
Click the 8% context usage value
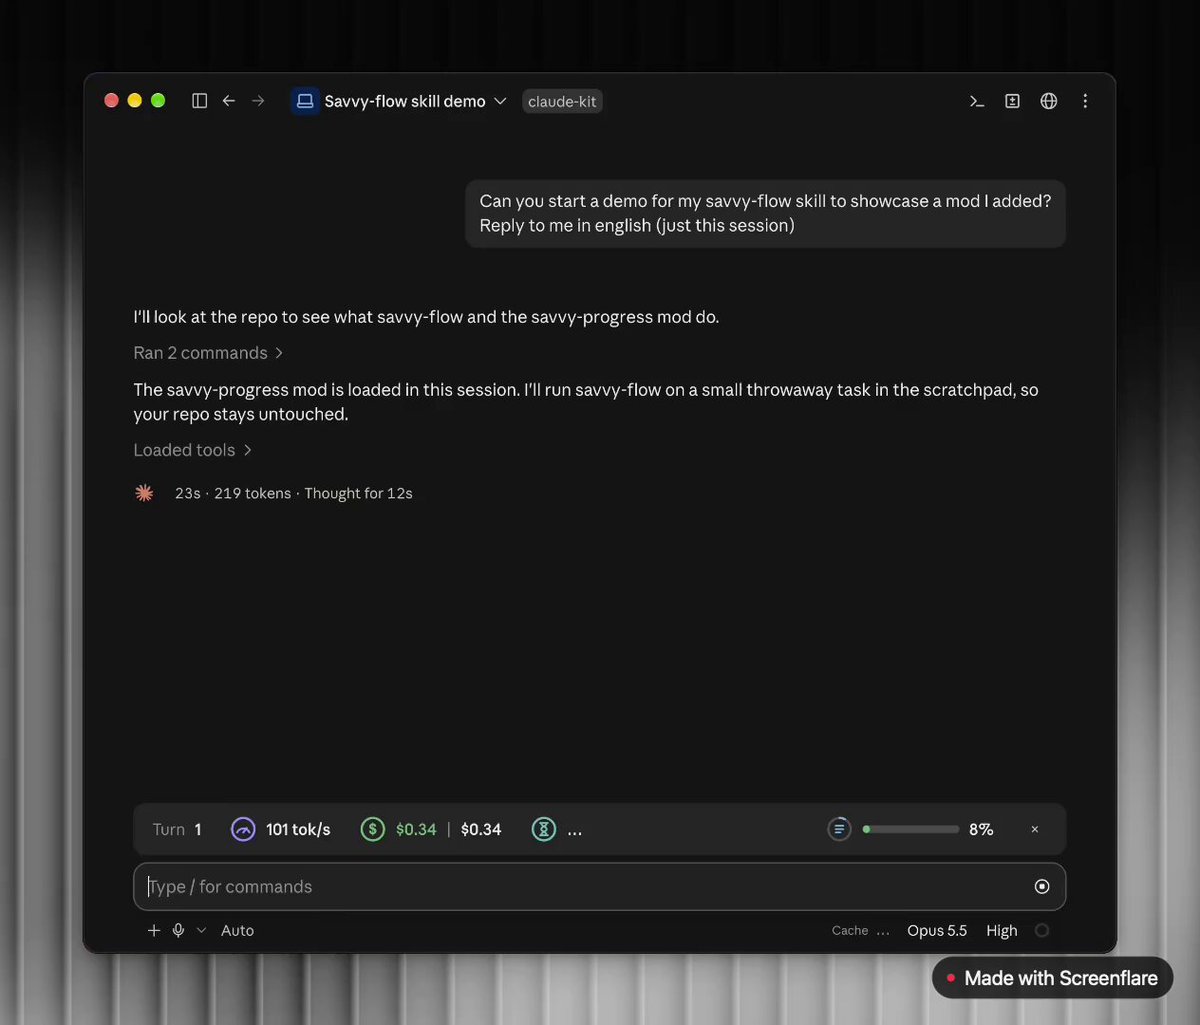pyautogui.click(x=981, y=829)
